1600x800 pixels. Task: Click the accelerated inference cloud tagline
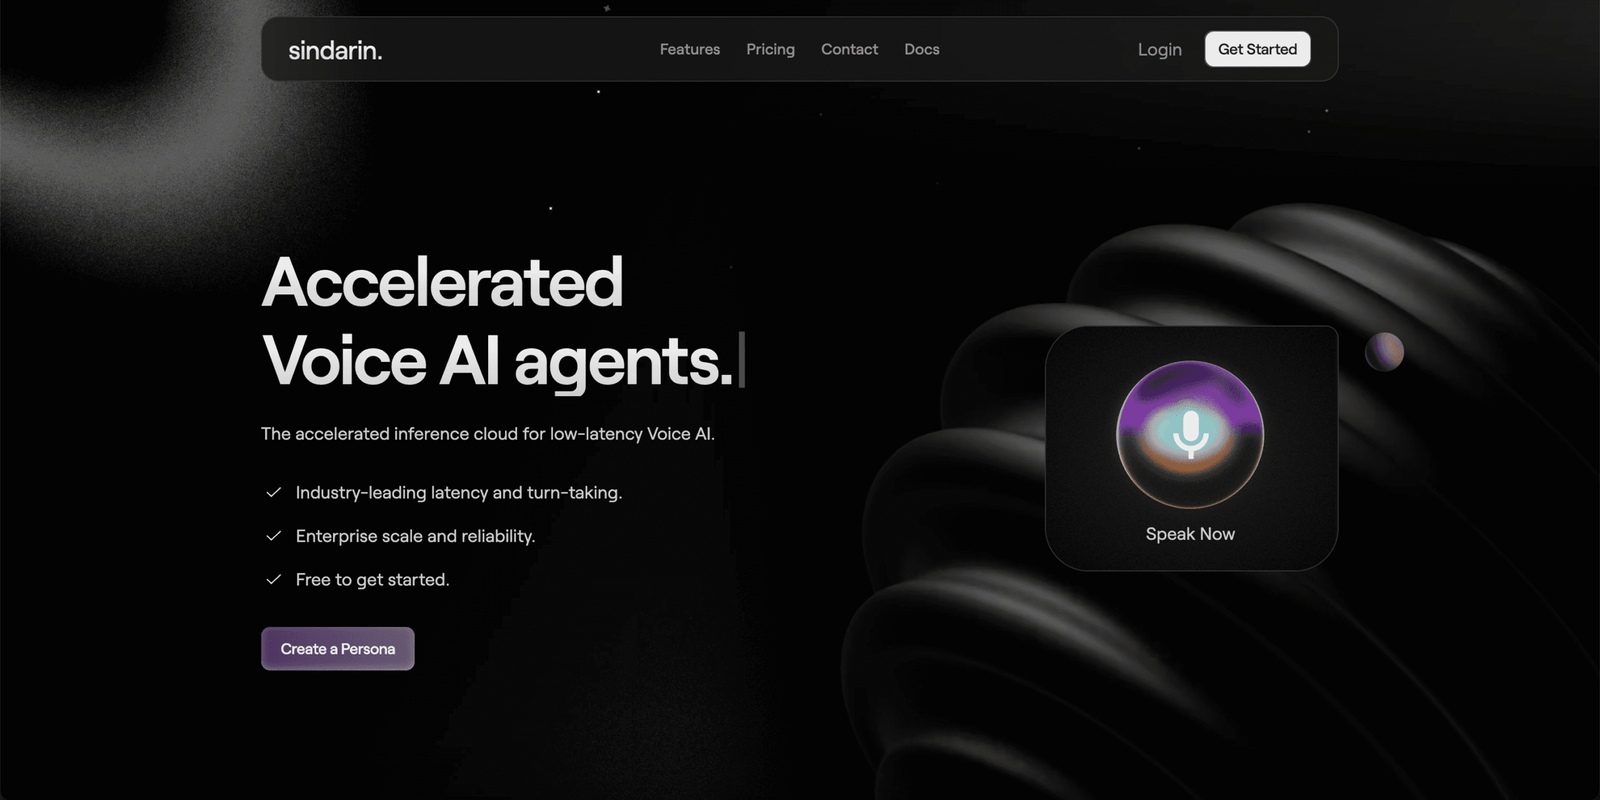[488, 434]
